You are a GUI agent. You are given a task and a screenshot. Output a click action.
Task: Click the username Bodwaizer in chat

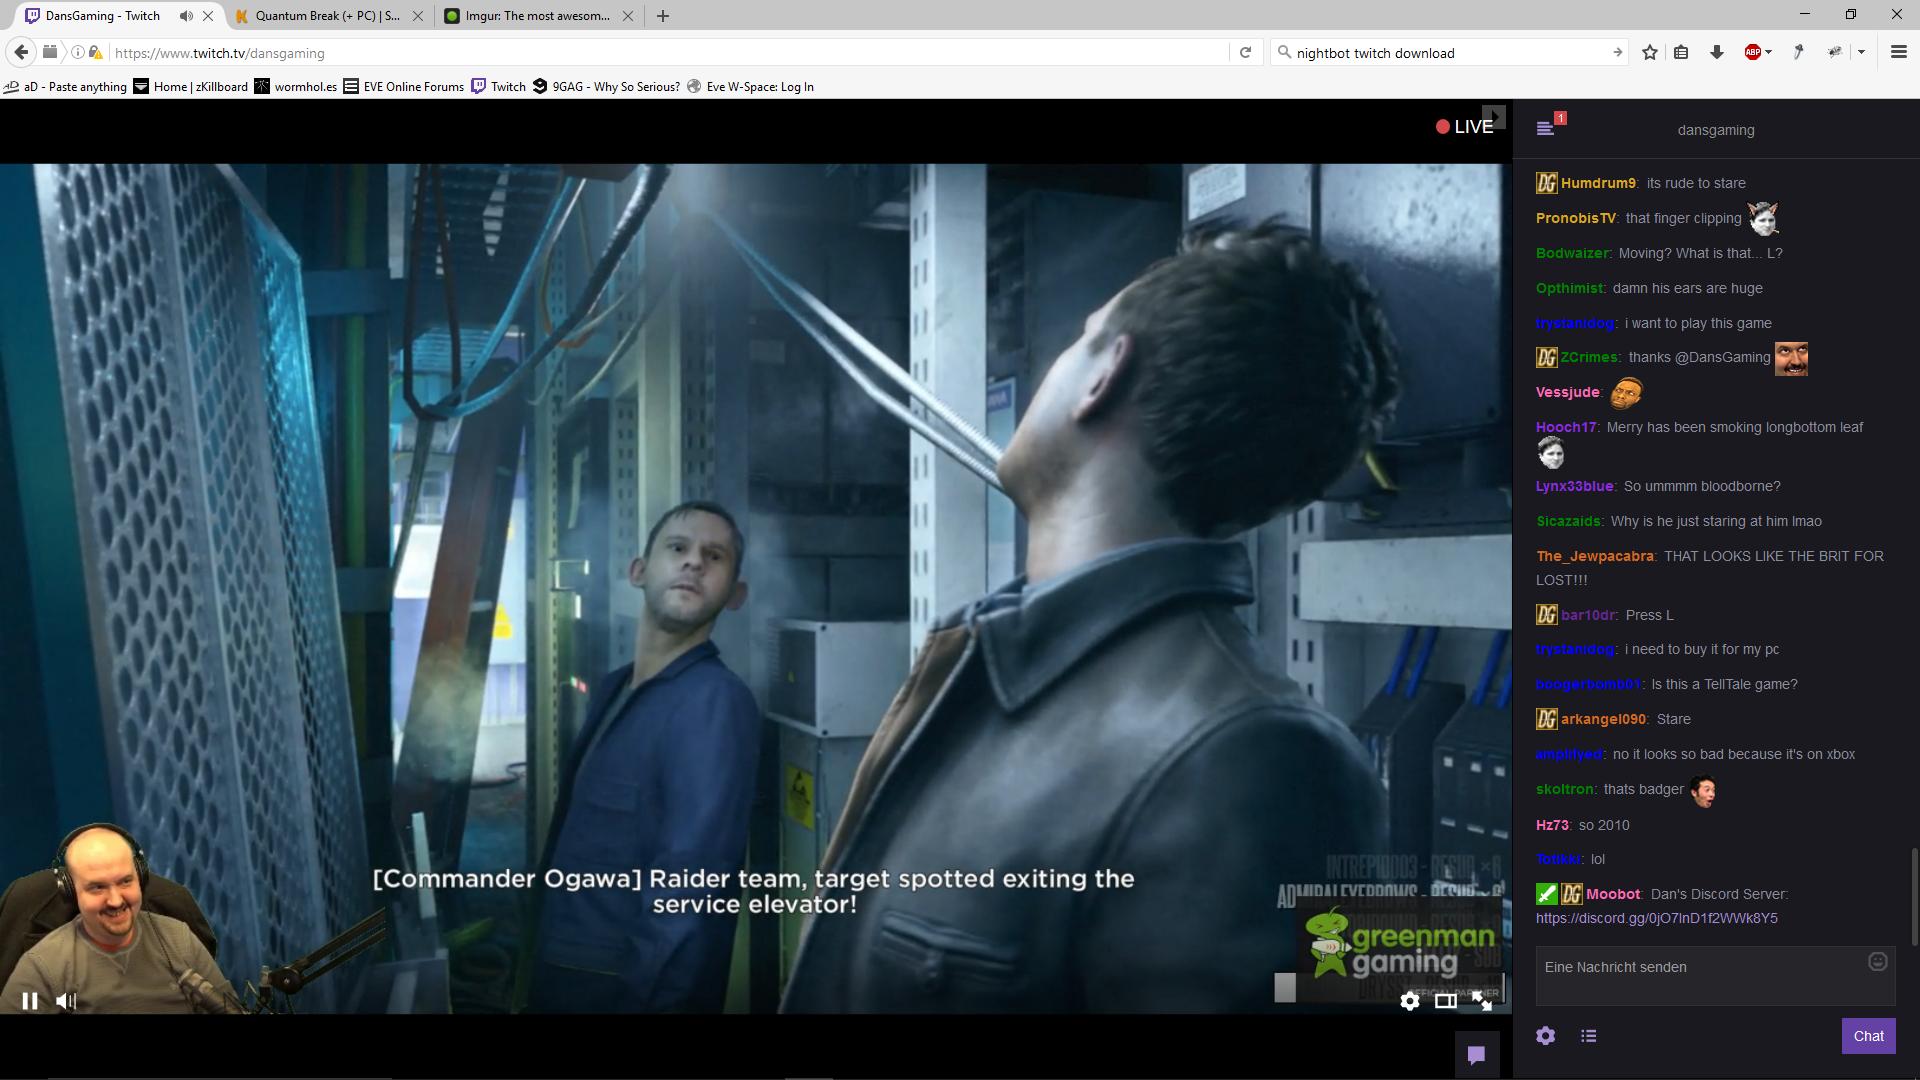1573,253
